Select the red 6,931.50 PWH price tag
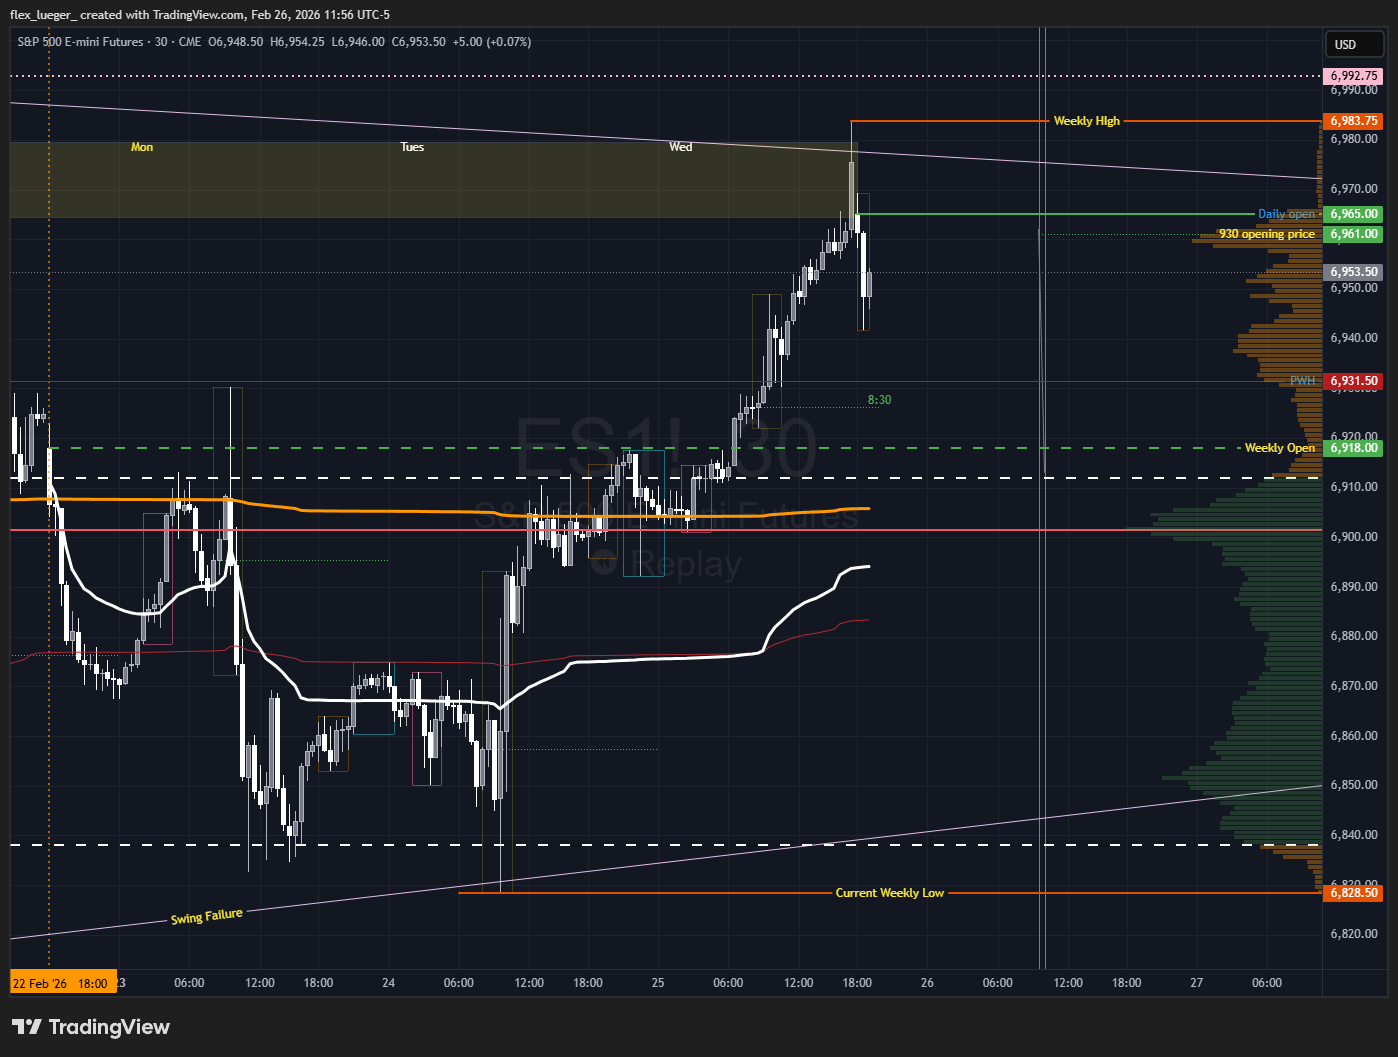The image size is (1398, 1057). 1353,381
